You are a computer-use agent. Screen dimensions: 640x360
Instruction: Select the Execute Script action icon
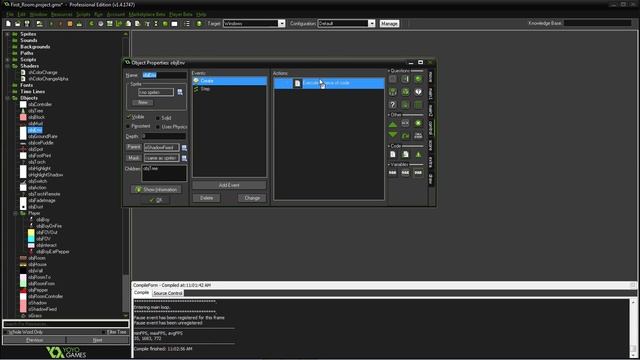[x=405, y=154]
